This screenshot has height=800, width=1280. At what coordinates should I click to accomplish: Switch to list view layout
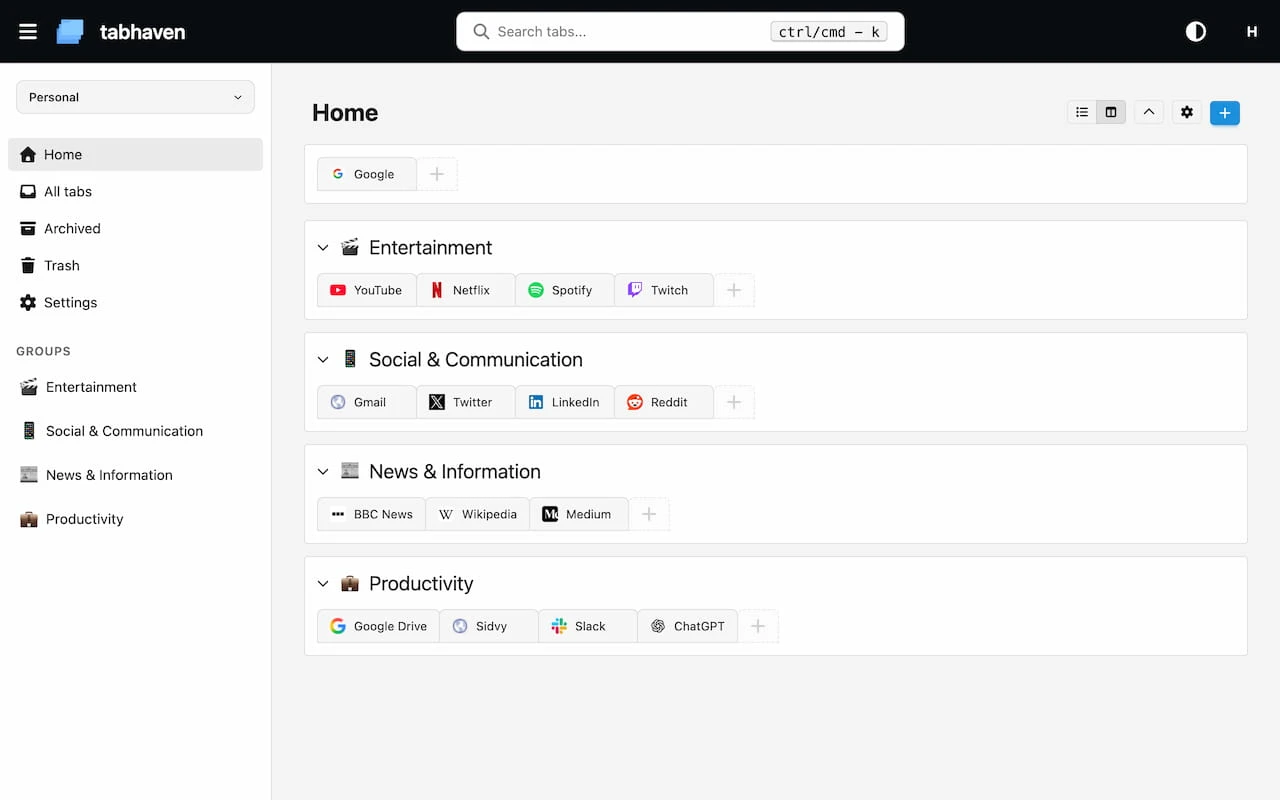coord(1081,112)
